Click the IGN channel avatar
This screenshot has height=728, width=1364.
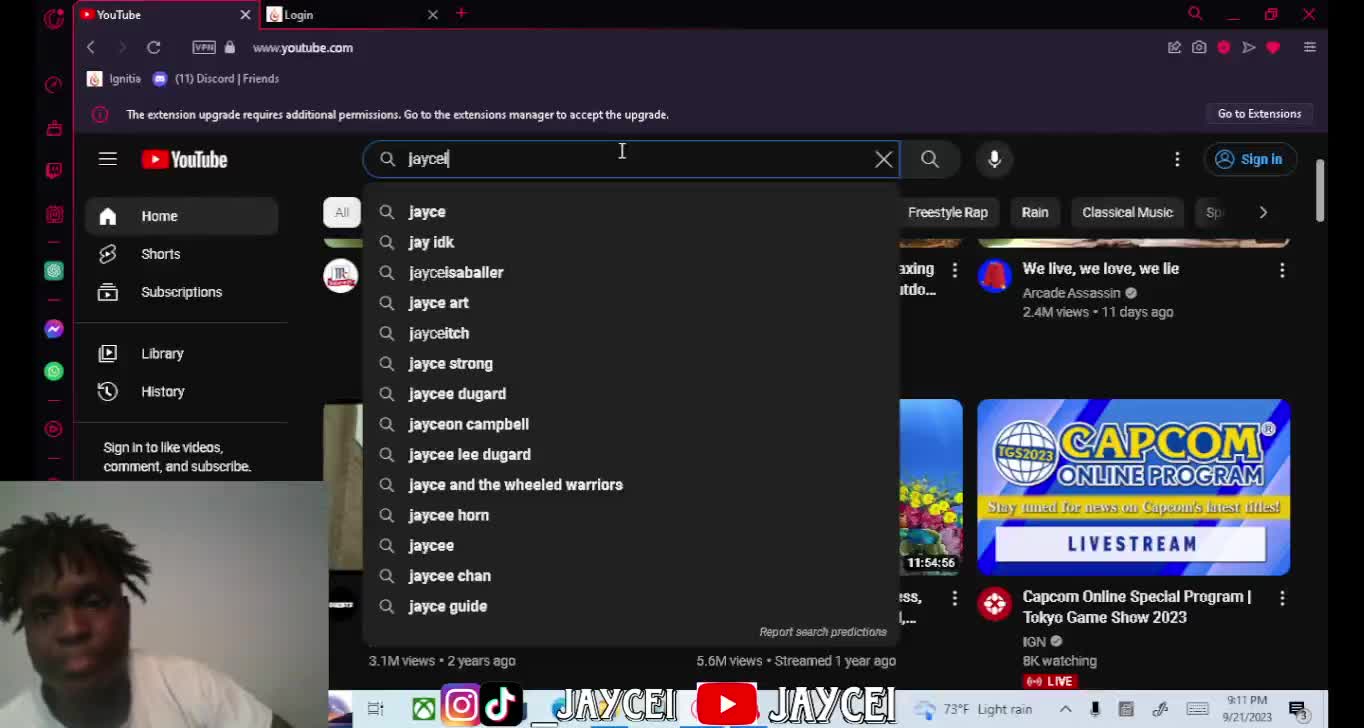pos(995,604)
